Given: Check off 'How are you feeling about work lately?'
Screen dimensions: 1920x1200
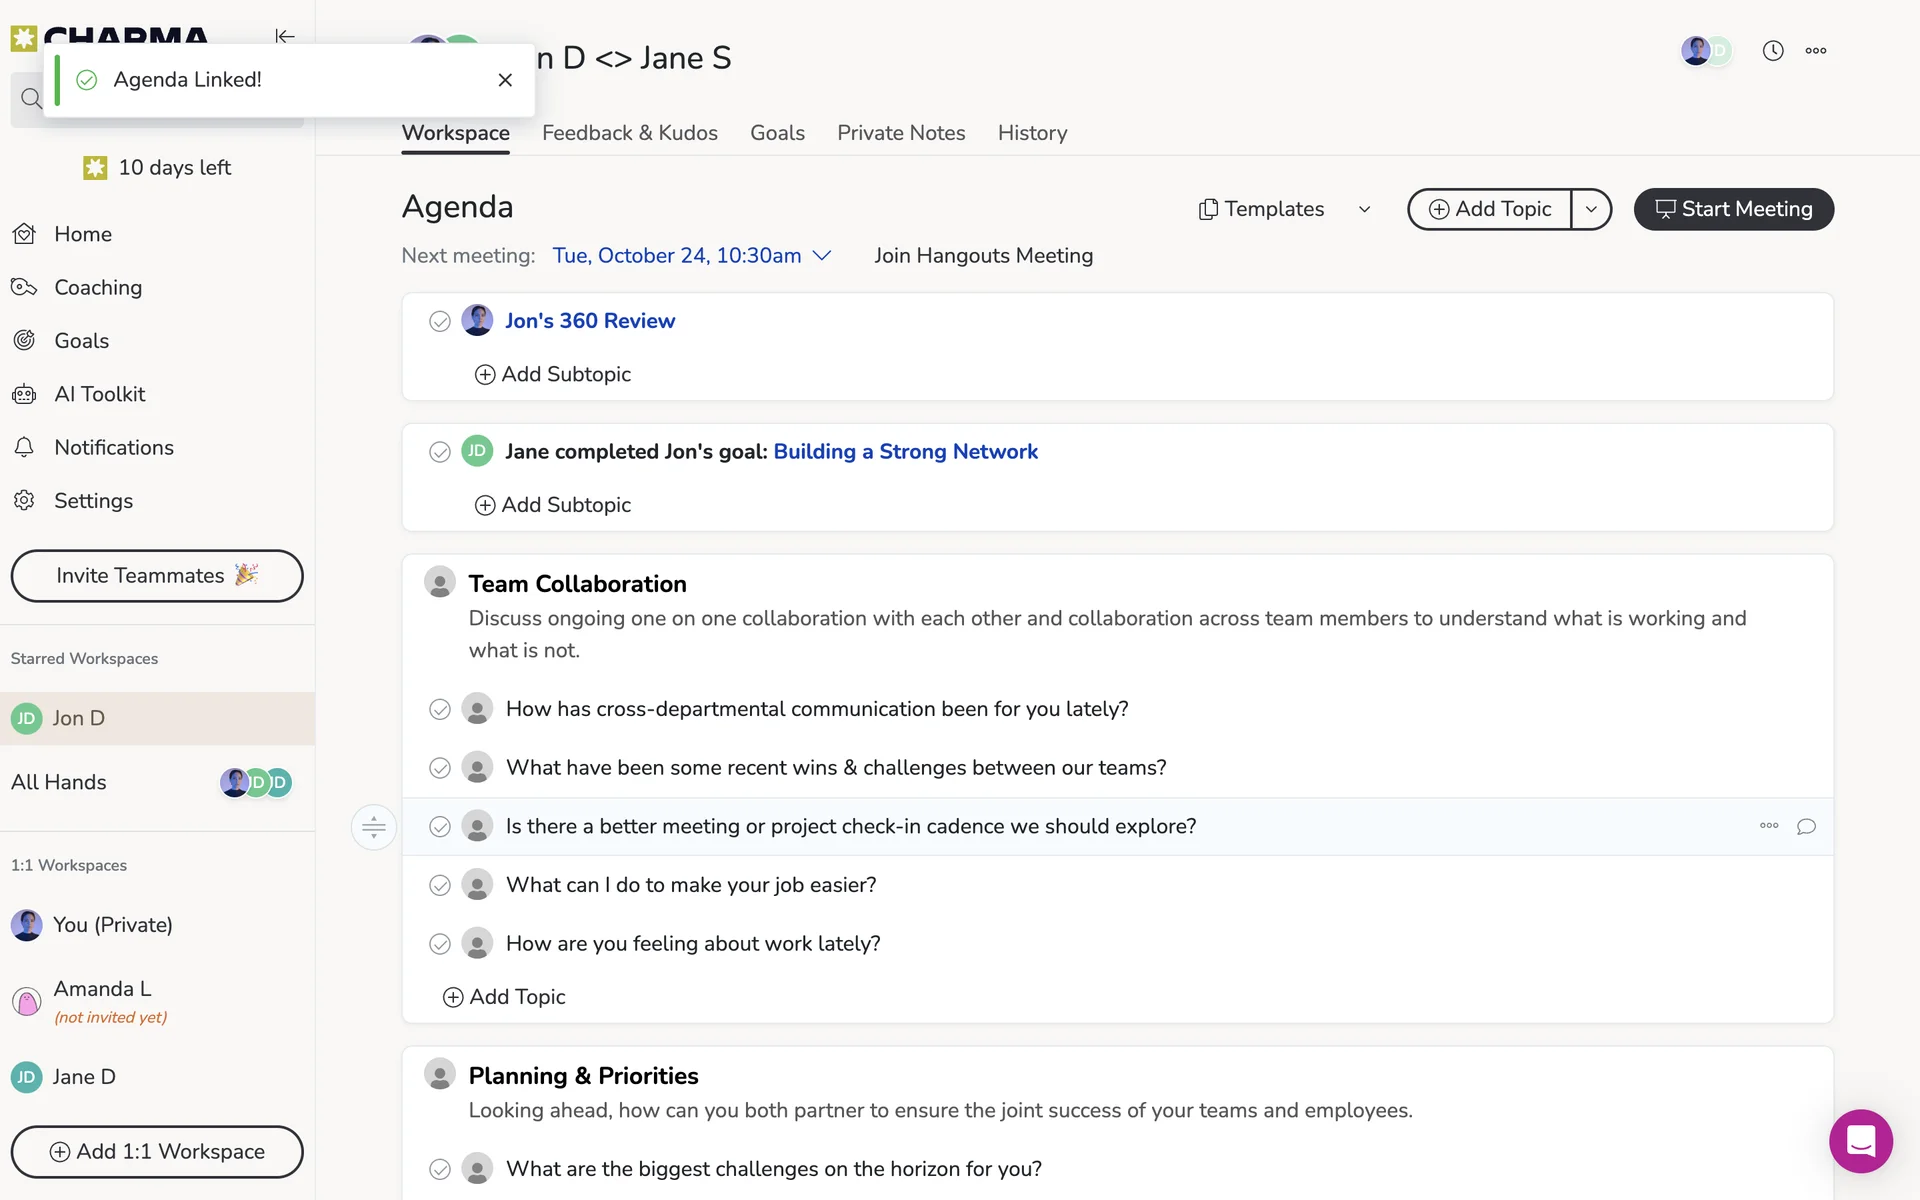Looking at the screenshot, I should [440, 944].
